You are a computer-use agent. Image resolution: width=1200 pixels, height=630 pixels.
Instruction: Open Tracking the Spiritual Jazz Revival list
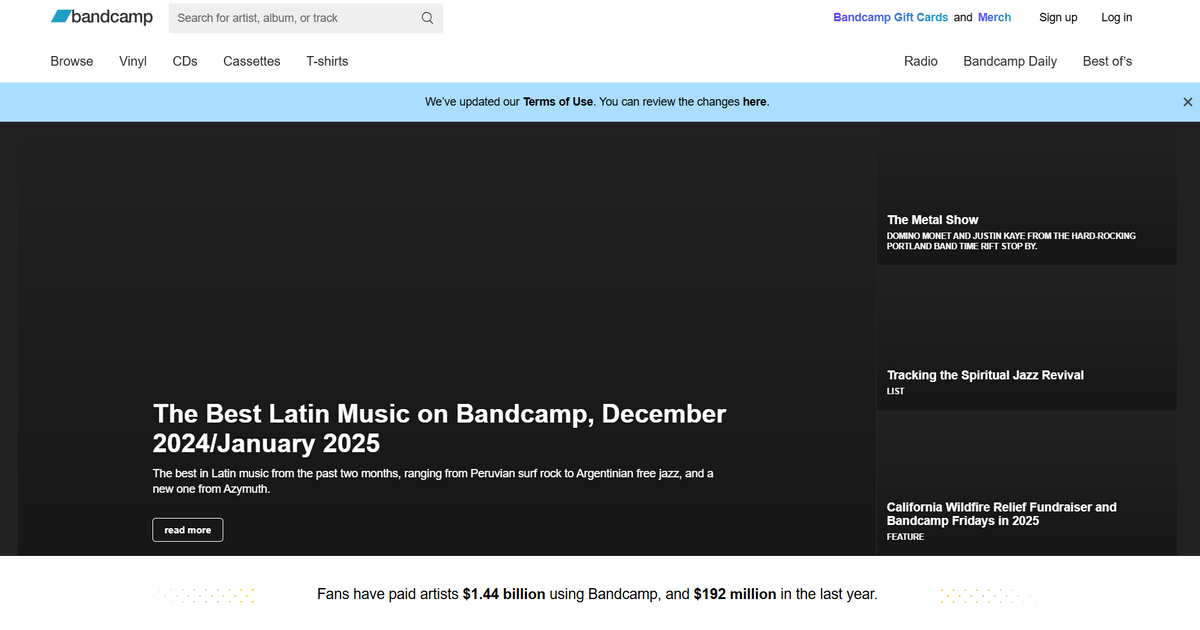pos(1027,339)
